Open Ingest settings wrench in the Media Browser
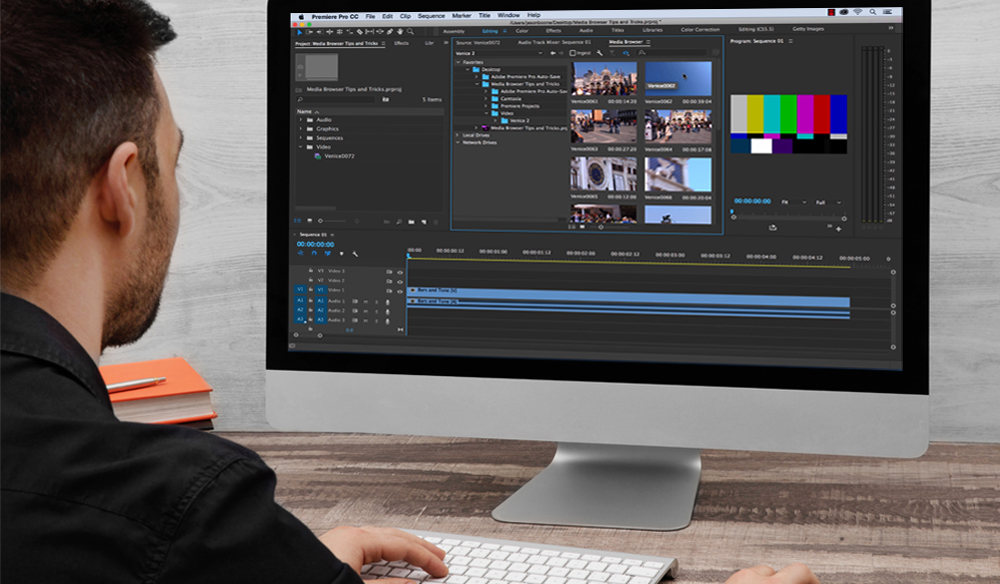Screen dimensions: 1000x584 pos(598,54)
